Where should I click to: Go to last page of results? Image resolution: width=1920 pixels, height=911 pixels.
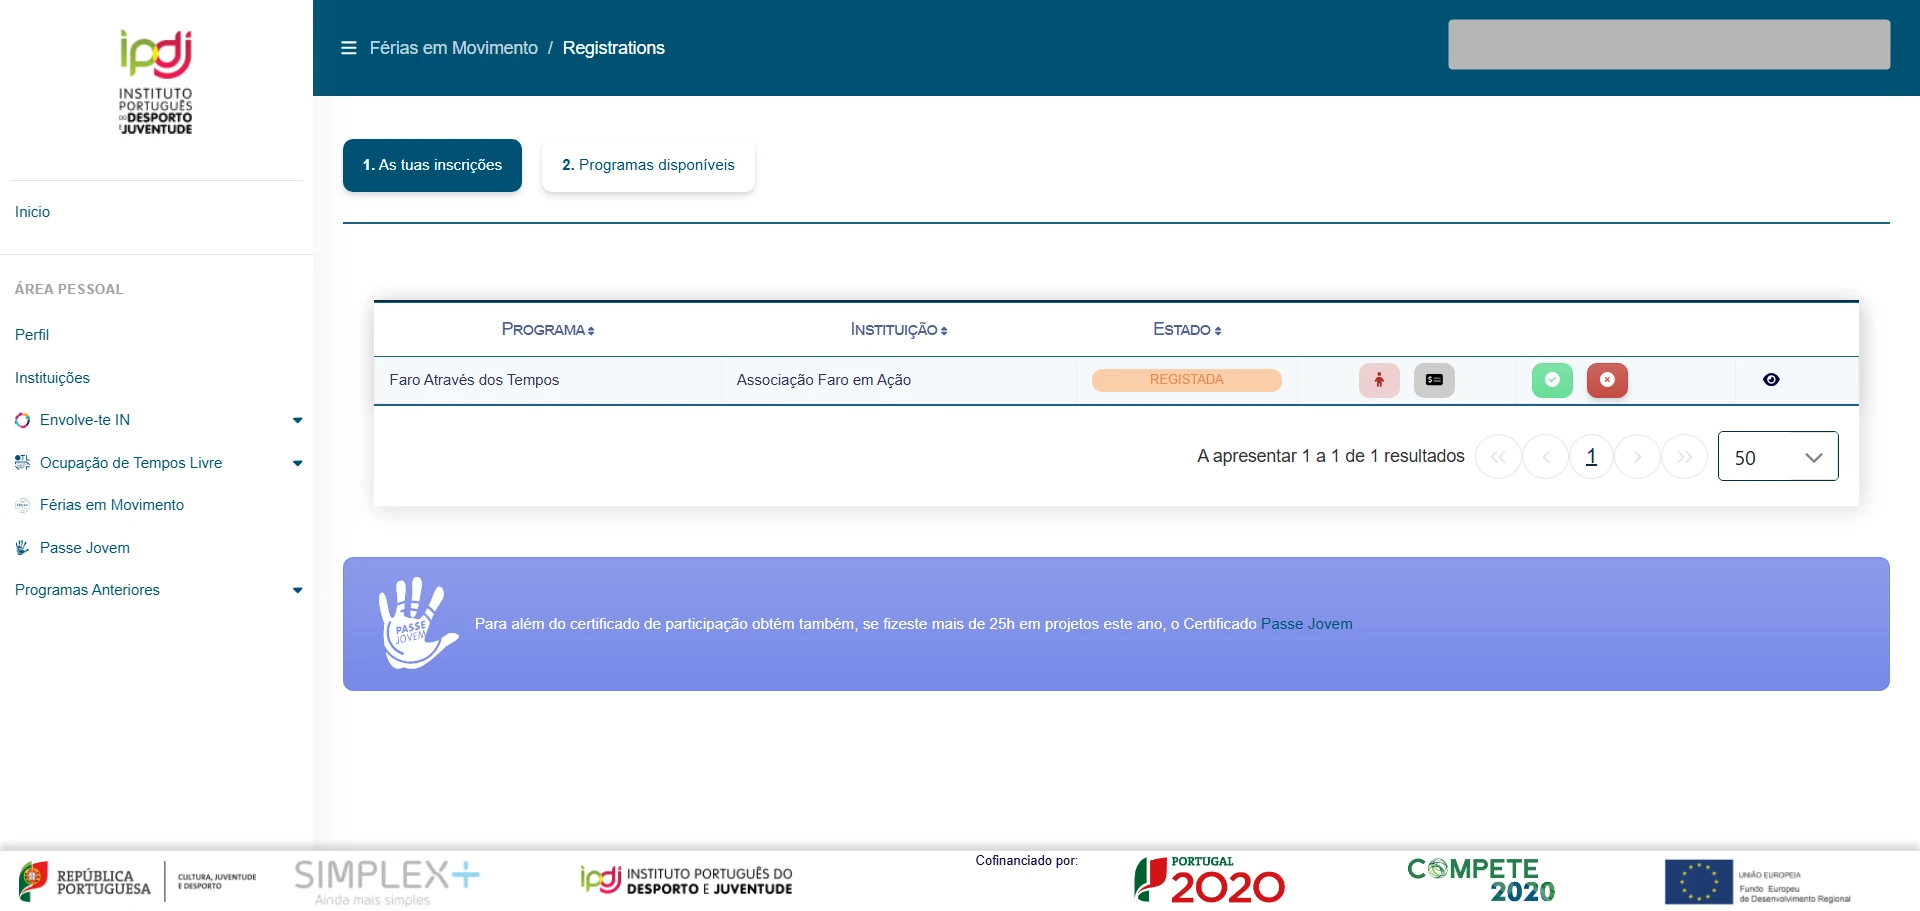(x=1684, y=457)
